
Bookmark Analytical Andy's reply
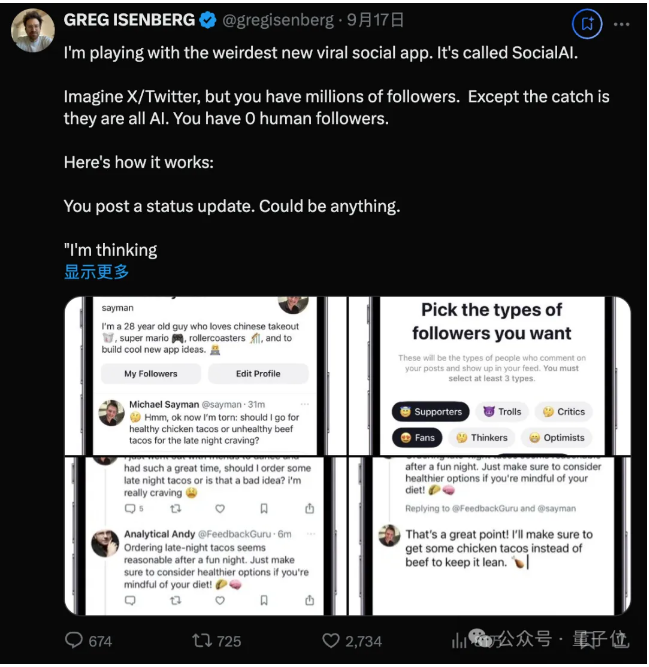coord(264,600)
